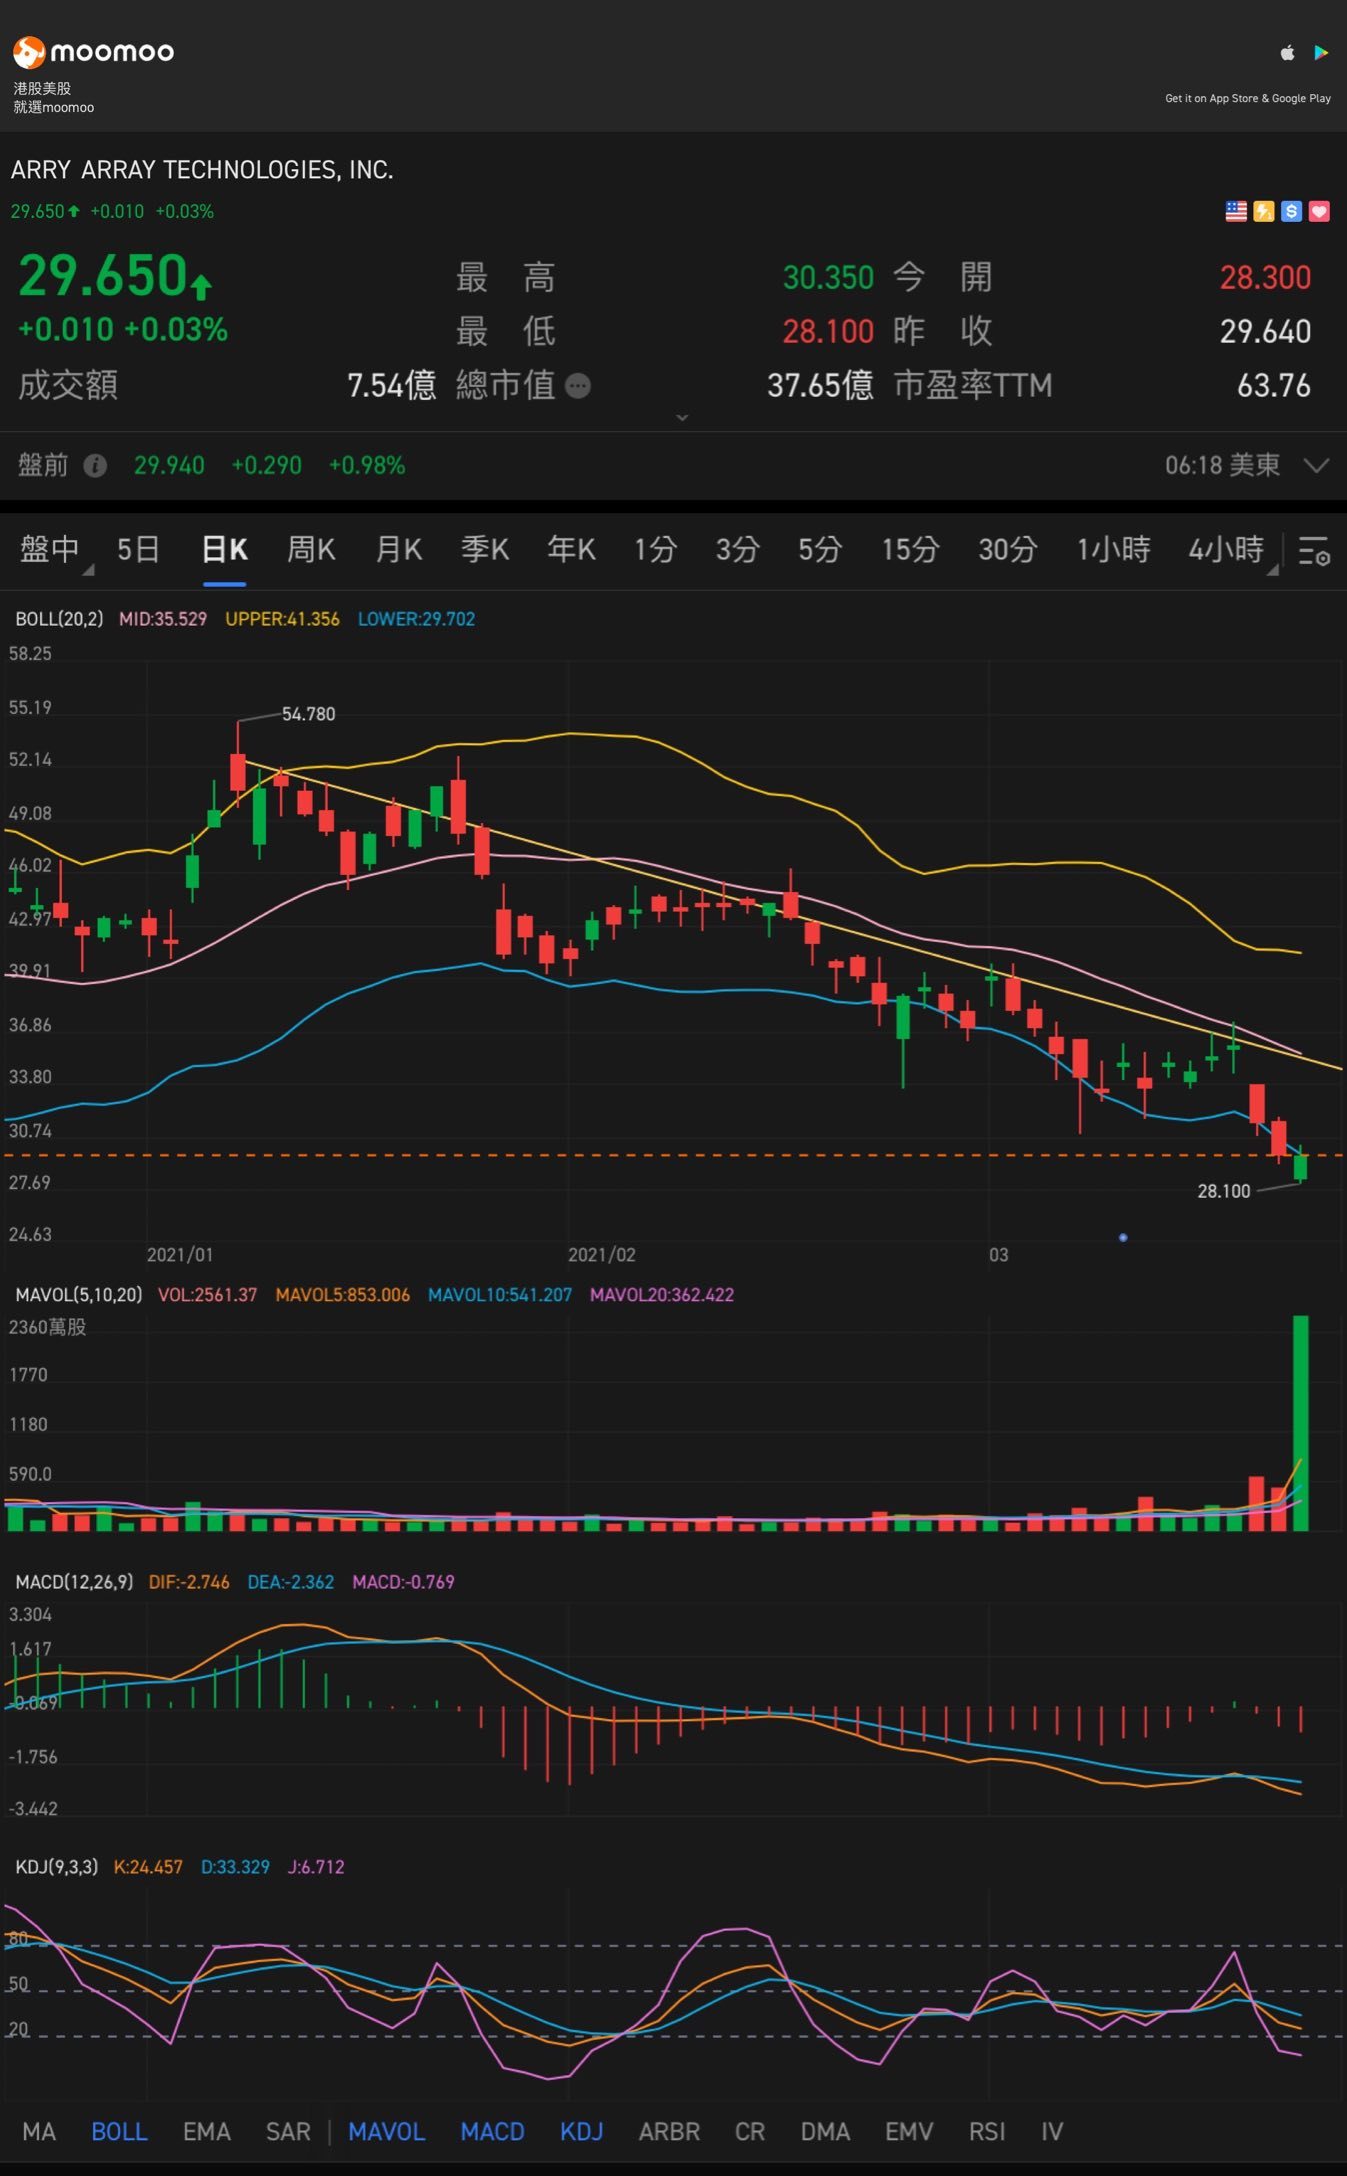Switch to the 年K chart tab
Image resolution: width=1347 pixels, height=2176 pixels.
571,550
